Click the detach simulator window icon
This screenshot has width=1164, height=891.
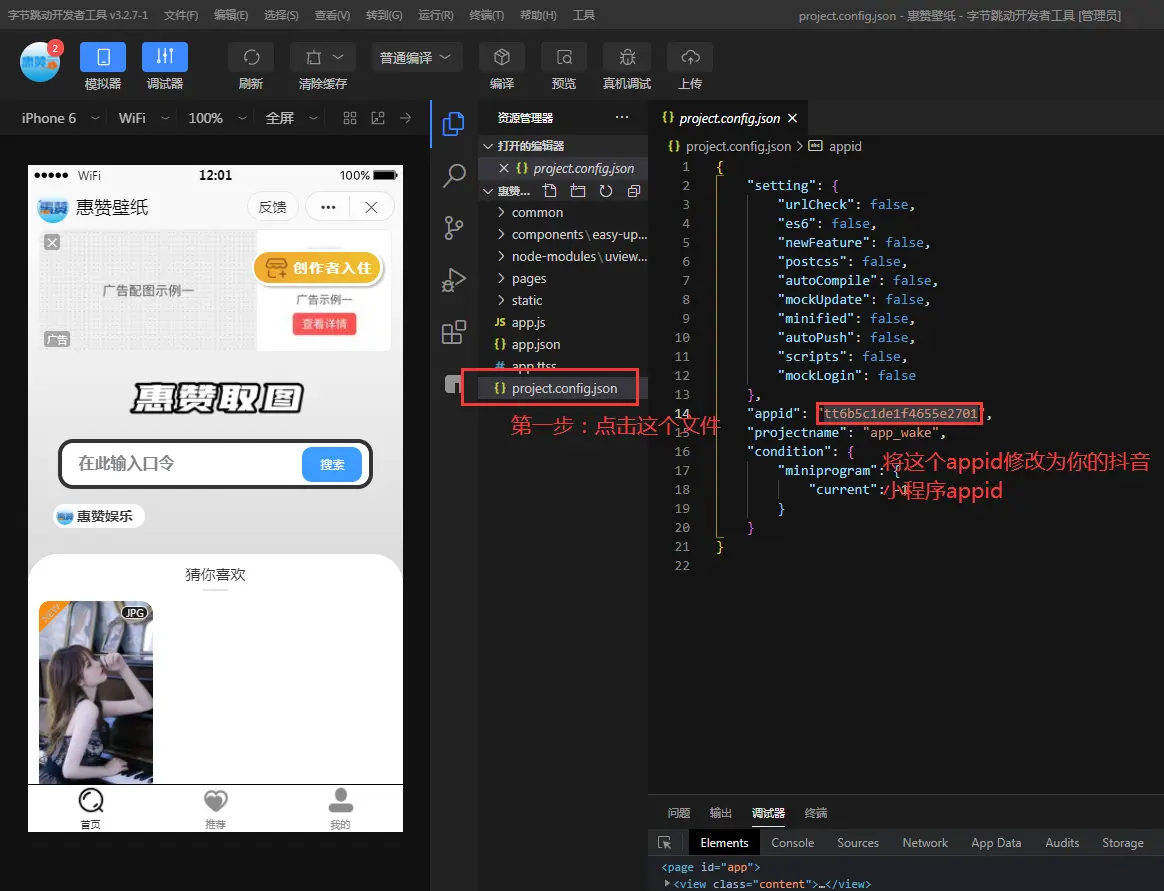point(378,118)
